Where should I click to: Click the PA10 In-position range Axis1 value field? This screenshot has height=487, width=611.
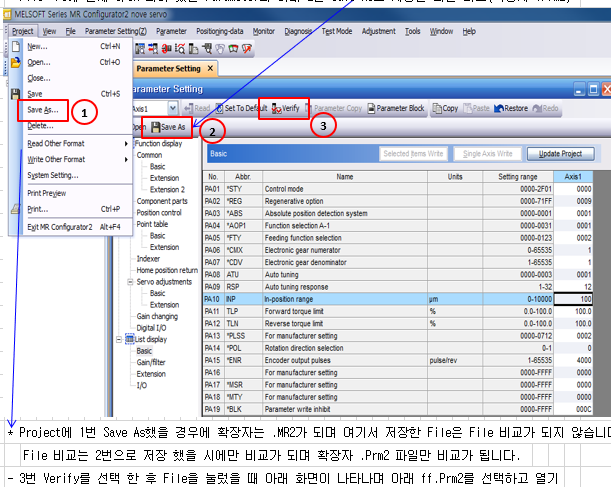(573, 299)
